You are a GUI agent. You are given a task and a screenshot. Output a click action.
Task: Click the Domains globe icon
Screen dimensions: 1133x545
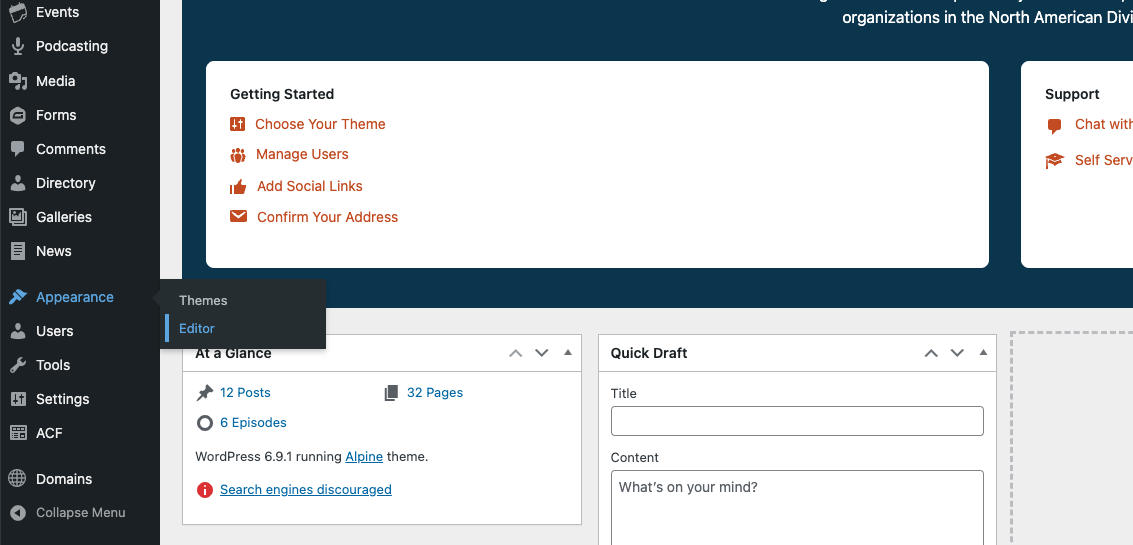[x=18, y=479]
